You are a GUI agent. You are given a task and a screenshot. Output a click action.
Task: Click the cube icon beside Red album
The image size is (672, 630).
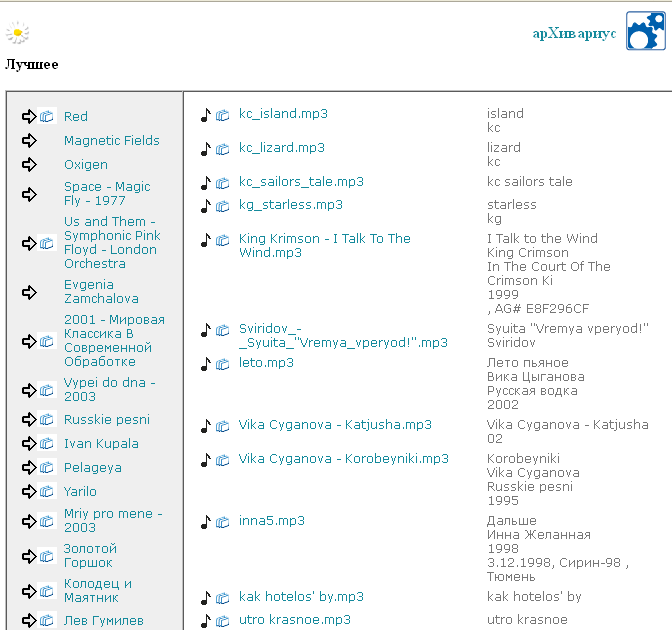[47, 117]
